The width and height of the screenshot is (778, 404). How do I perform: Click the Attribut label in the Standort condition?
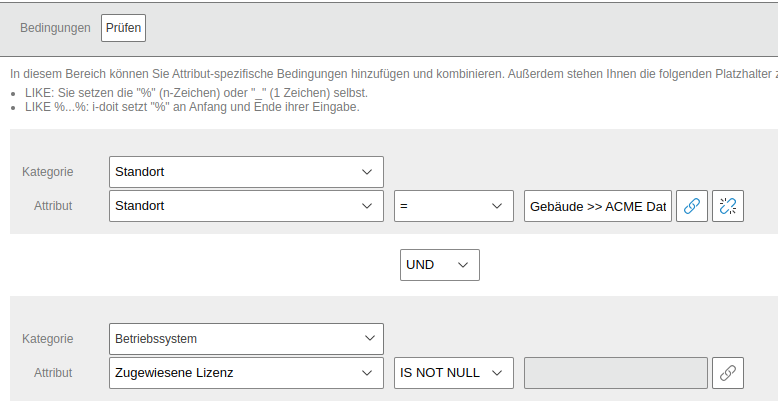tap(53, 206)
